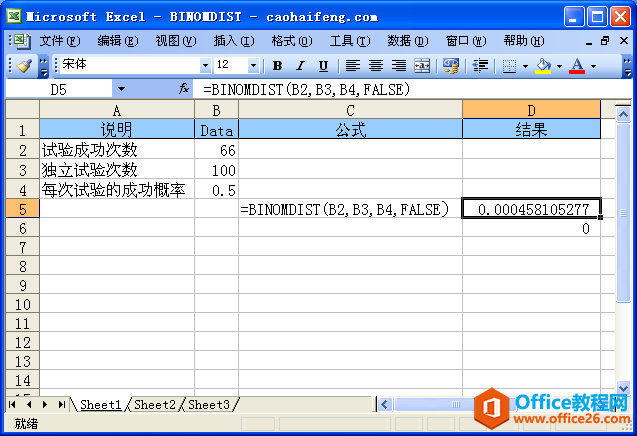637x436 pixels.
Task: Select column C header
Action: pyautogui.click(x=350, y=110)
